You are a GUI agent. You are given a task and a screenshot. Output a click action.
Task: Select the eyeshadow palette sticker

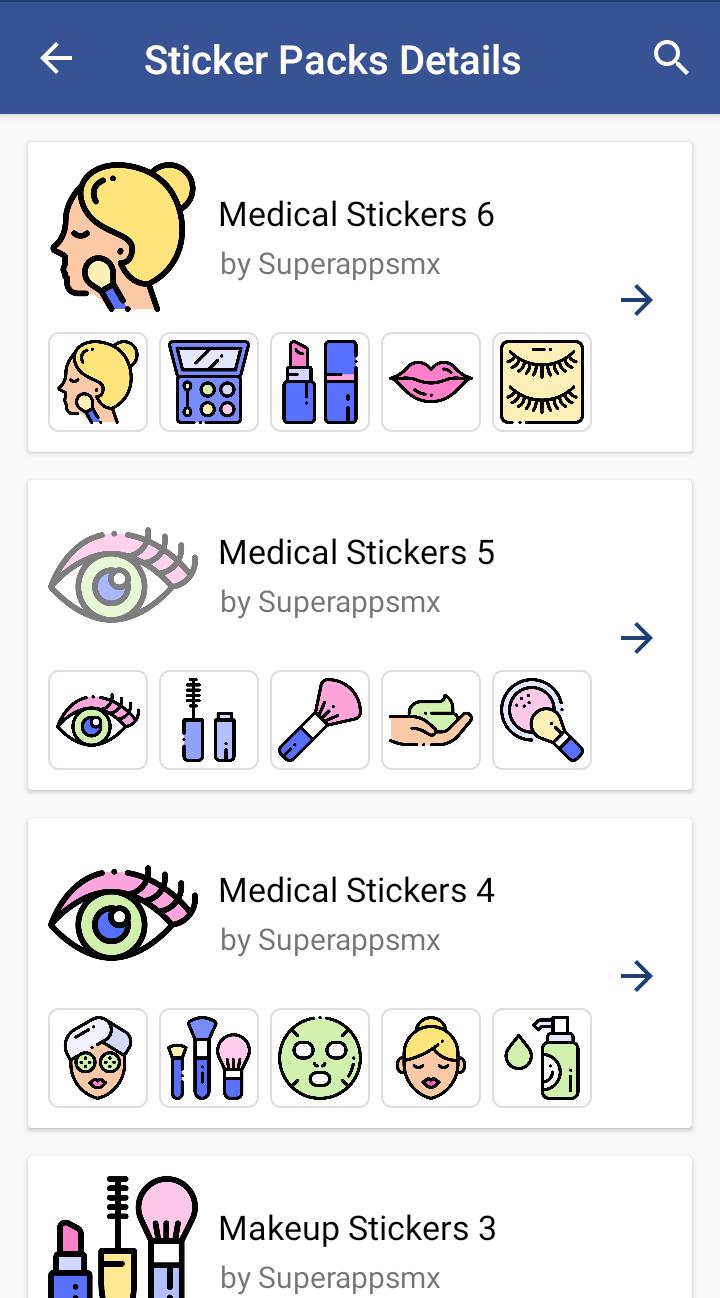[x=209, y=382]
